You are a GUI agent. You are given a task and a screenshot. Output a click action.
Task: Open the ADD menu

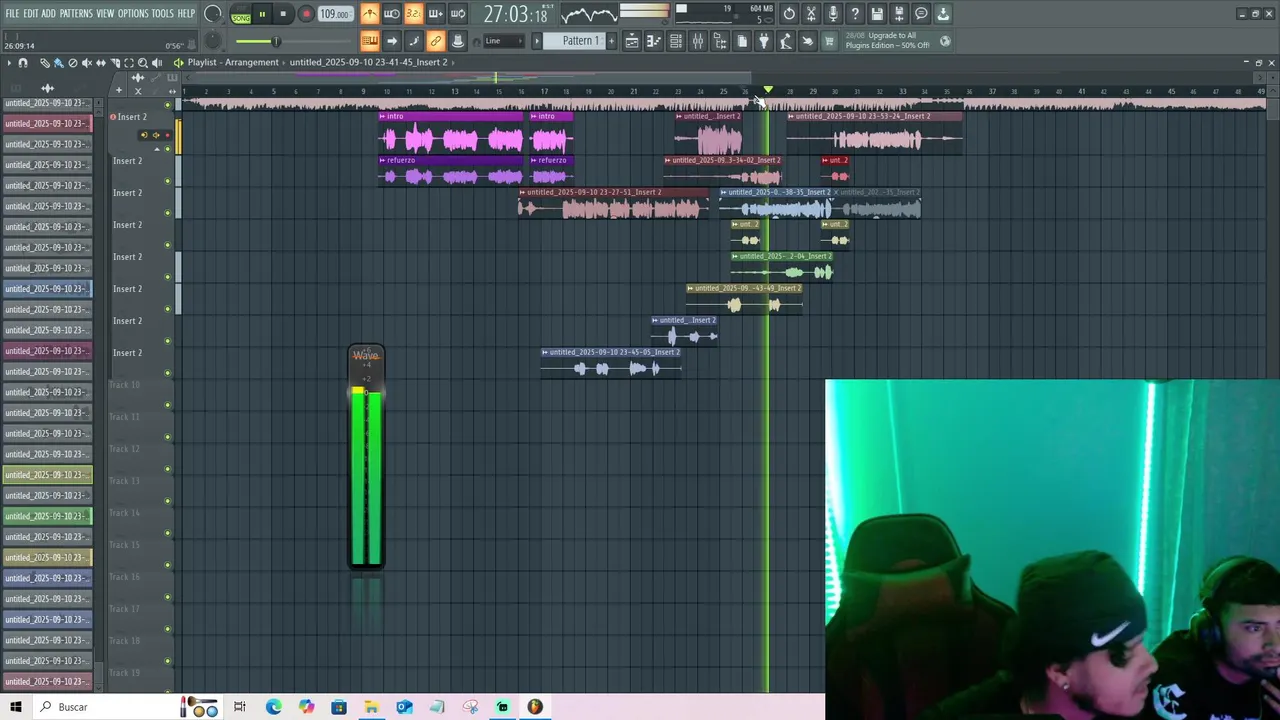(49, 13)
